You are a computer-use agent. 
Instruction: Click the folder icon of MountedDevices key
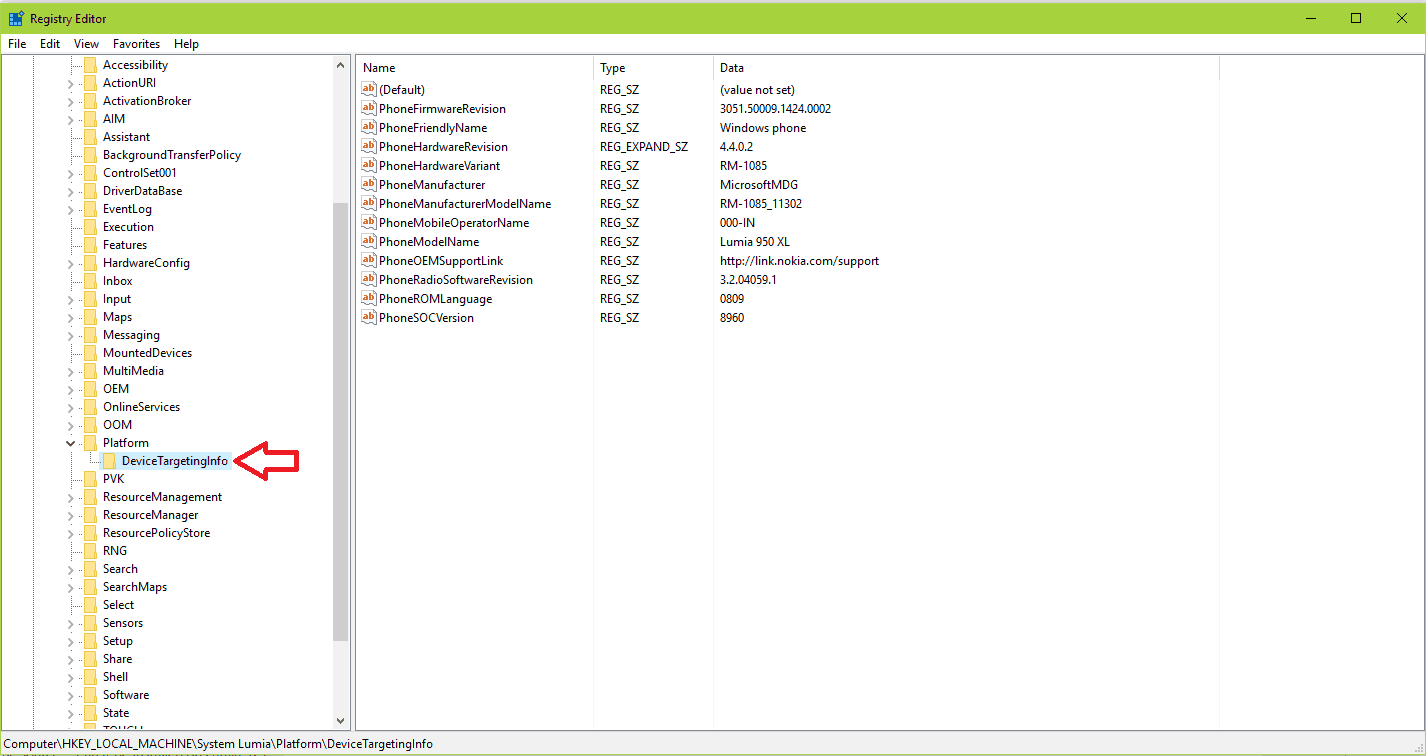90,353
